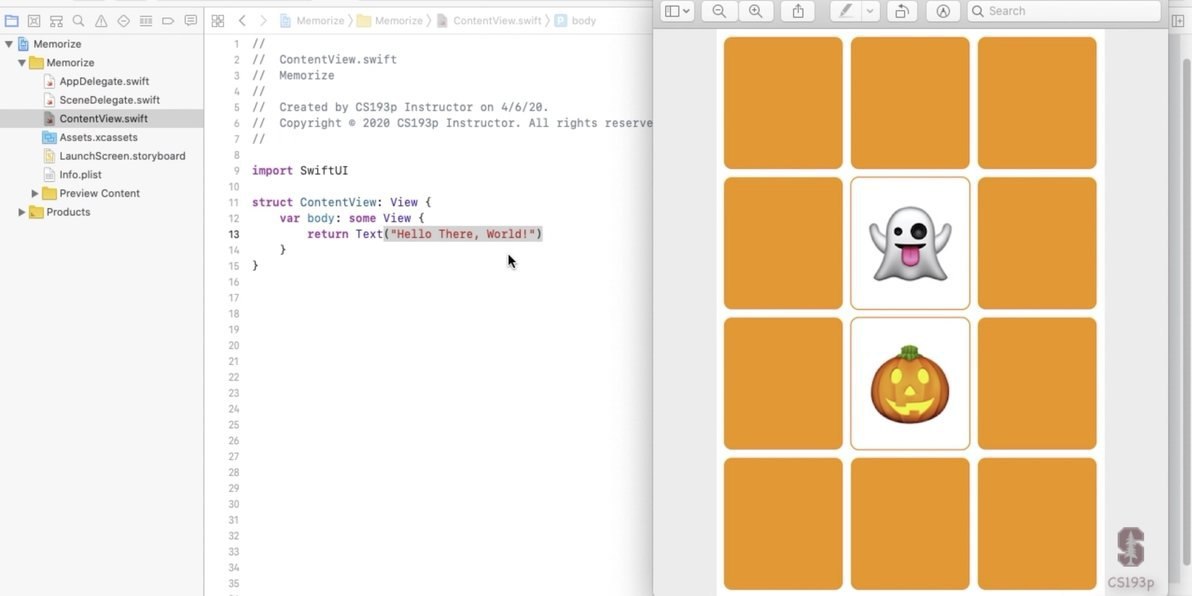Click "struct ContentView: View {" line
Viewport: 1192px width, 596px height.
pyautogui.click(x=341, y=202)
